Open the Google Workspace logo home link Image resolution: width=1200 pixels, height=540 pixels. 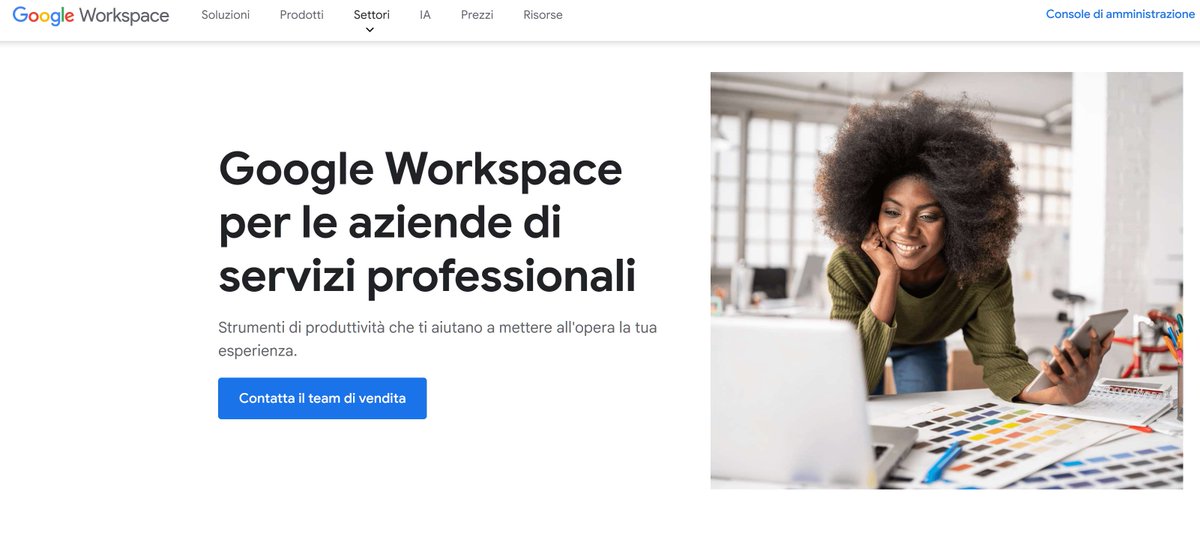[91, 16]
